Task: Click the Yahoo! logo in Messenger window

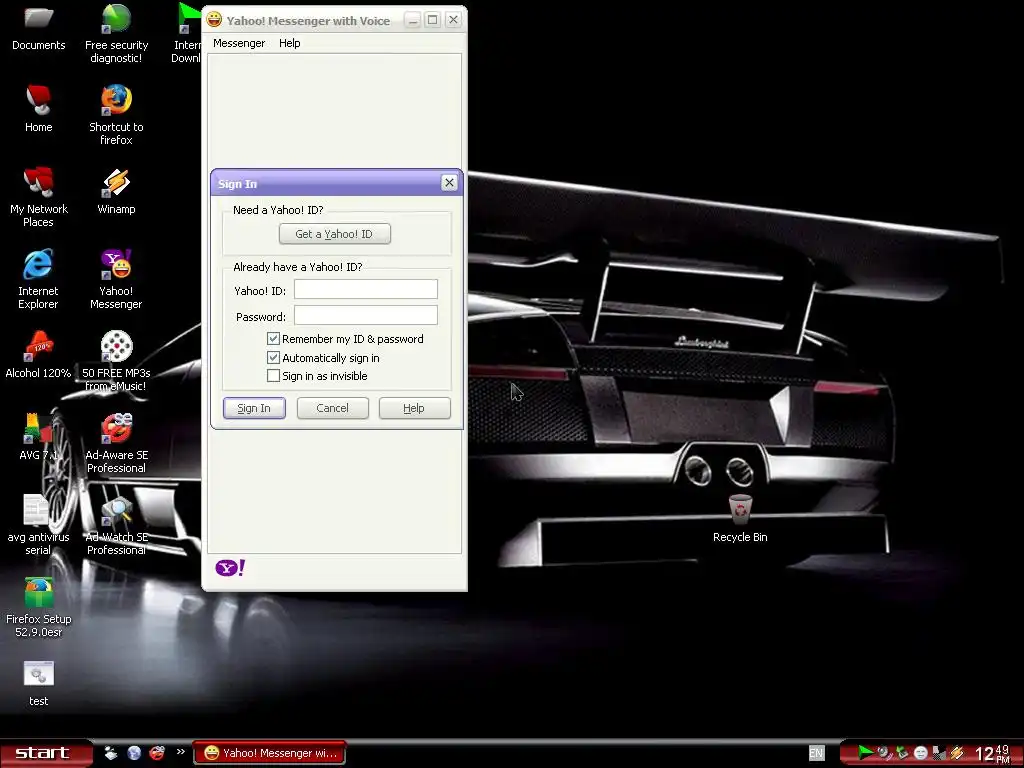Action: pos(230,568)
